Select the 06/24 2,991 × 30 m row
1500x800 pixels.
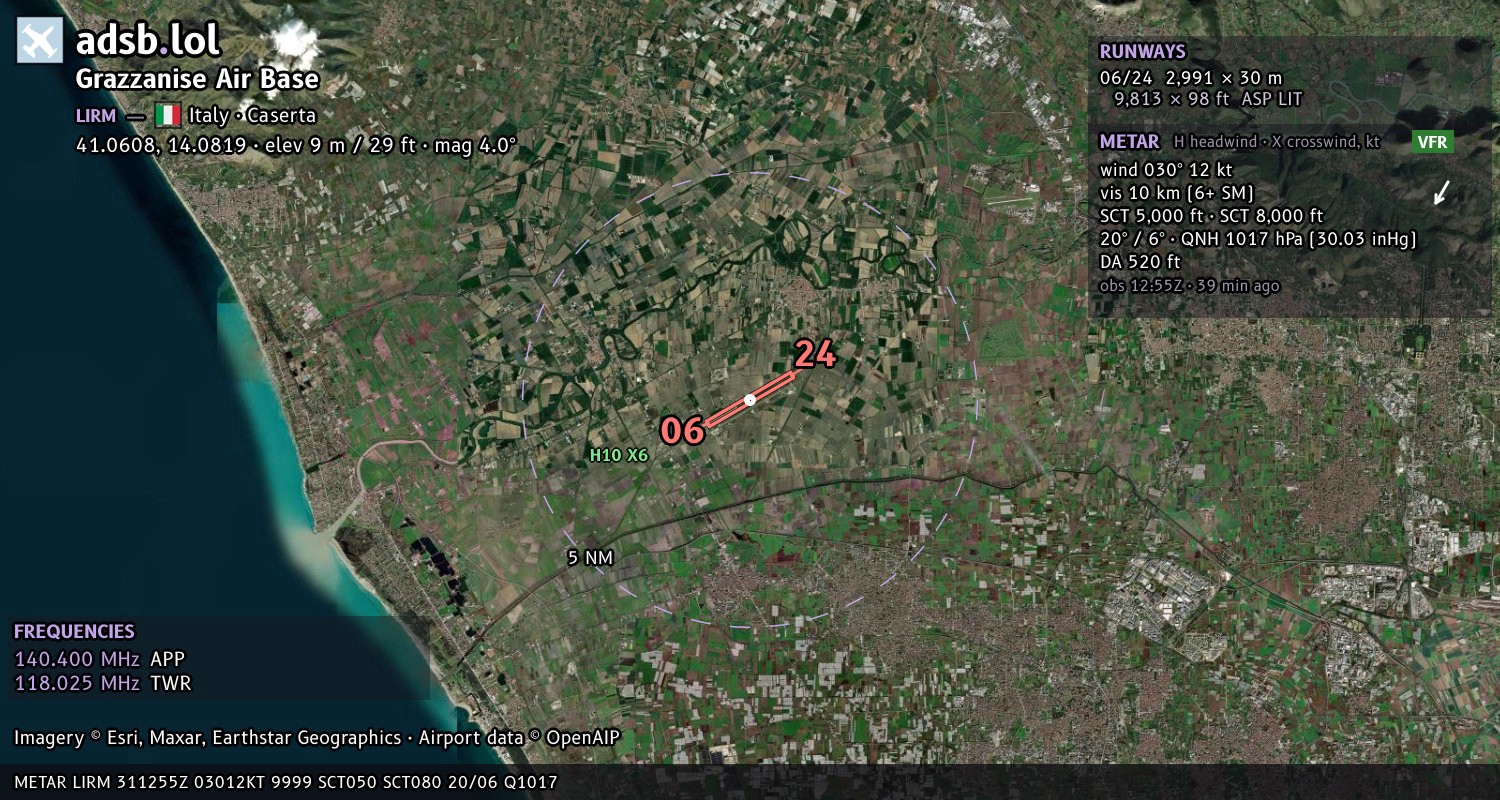(1190, 78)
